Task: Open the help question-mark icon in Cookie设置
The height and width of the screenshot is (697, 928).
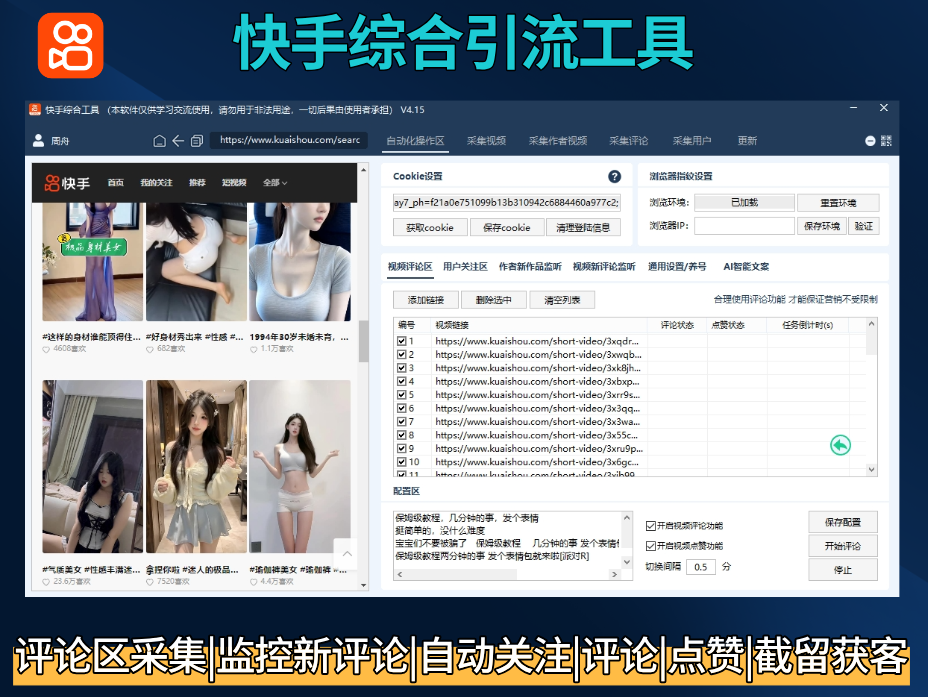Action: (615, 176)
